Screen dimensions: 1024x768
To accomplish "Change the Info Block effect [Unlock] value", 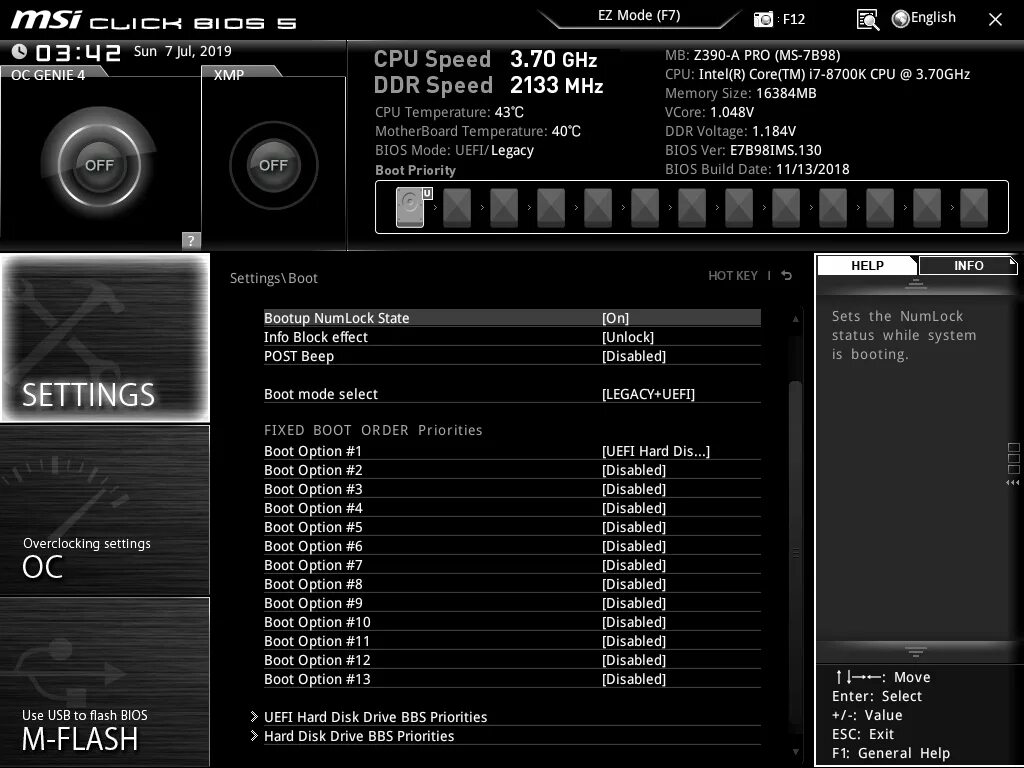I will point(628,337).
